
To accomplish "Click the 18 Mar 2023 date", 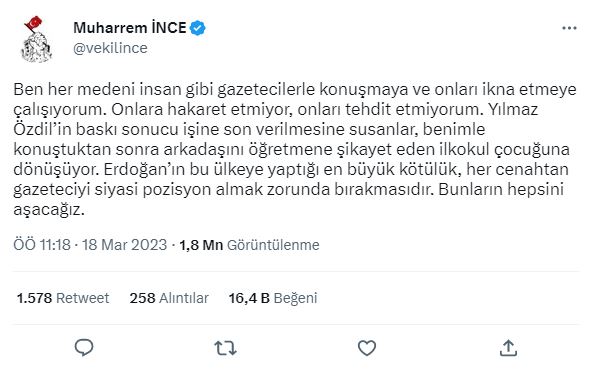I will [124, 245].
